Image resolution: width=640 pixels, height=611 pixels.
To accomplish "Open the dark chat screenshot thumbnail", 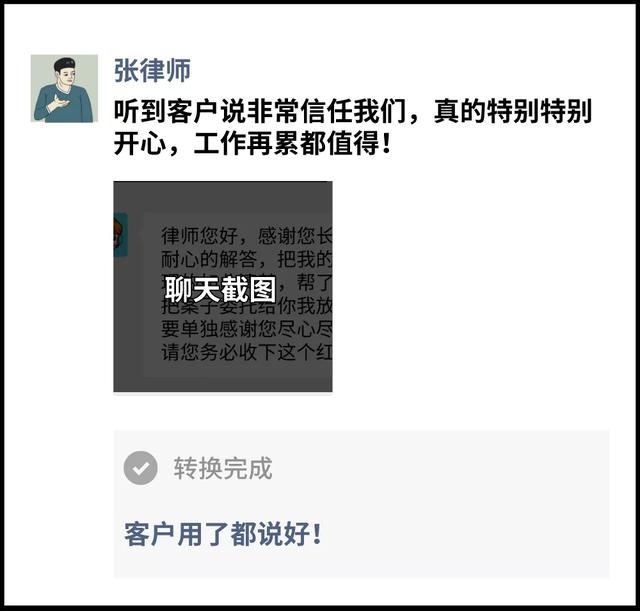I will pyautogui.click(x=223, y=287).
